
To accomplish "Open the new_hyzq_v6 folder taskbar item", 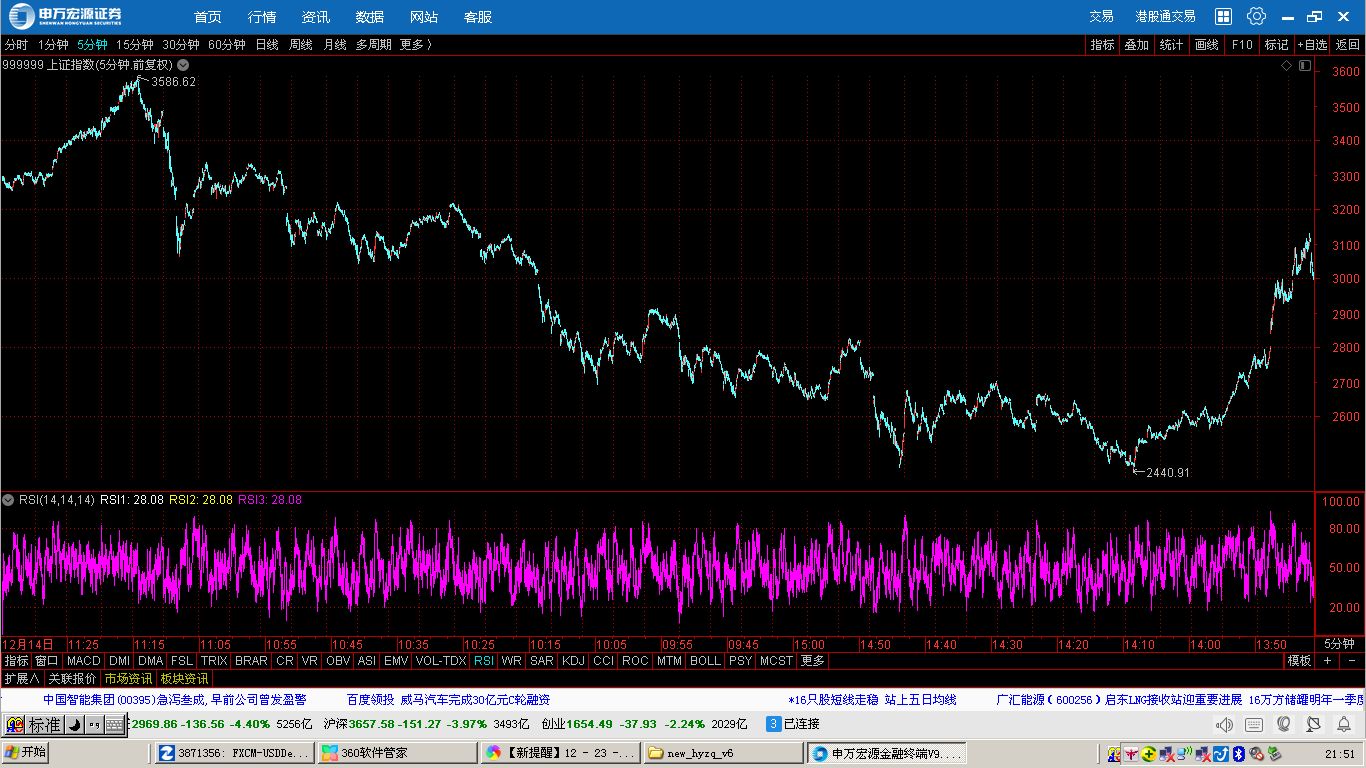I will pos(722,753).
